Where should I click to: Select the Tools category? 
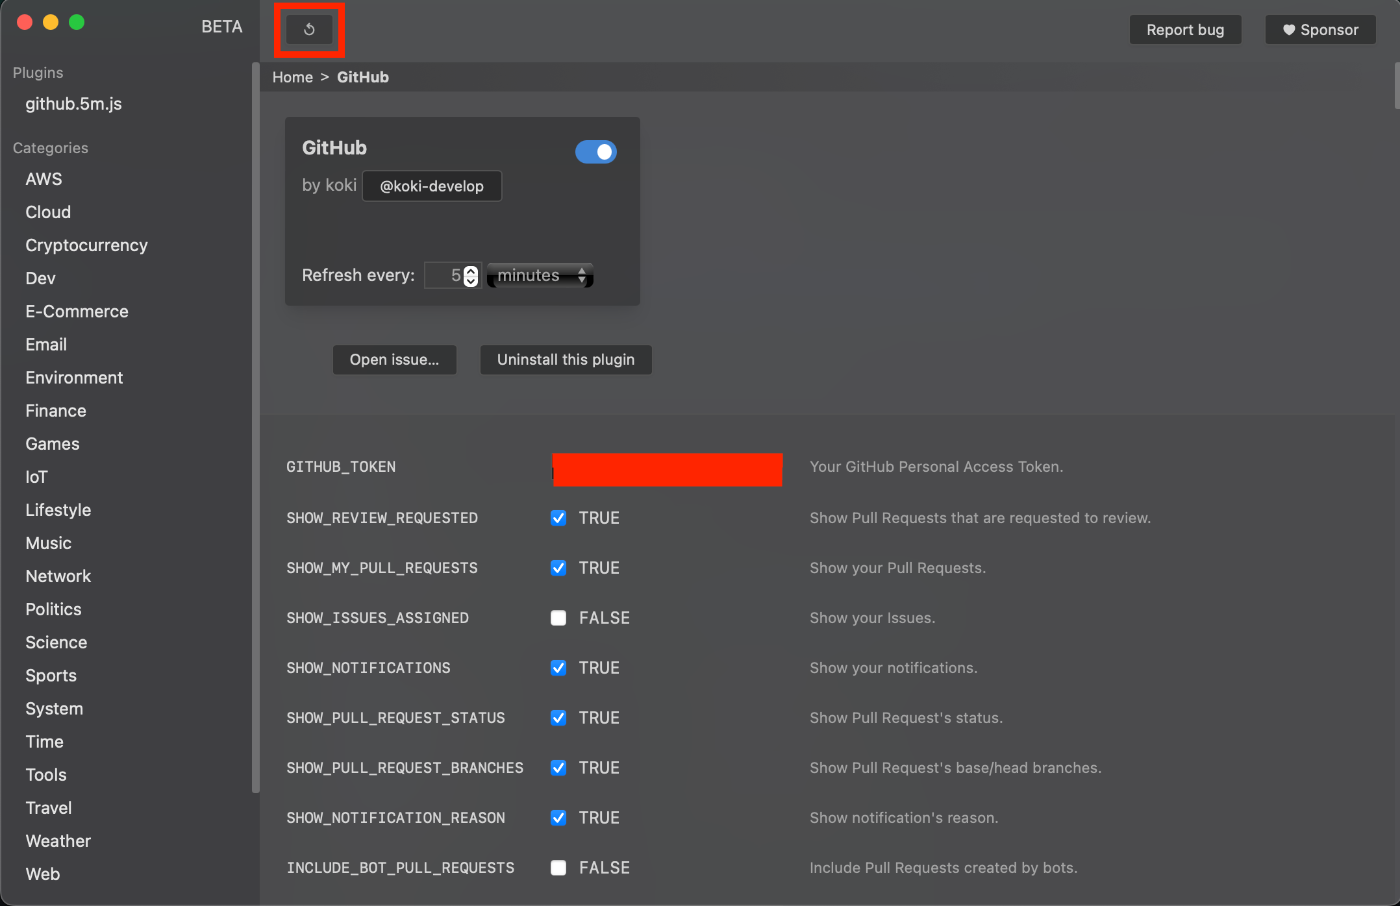46,775
